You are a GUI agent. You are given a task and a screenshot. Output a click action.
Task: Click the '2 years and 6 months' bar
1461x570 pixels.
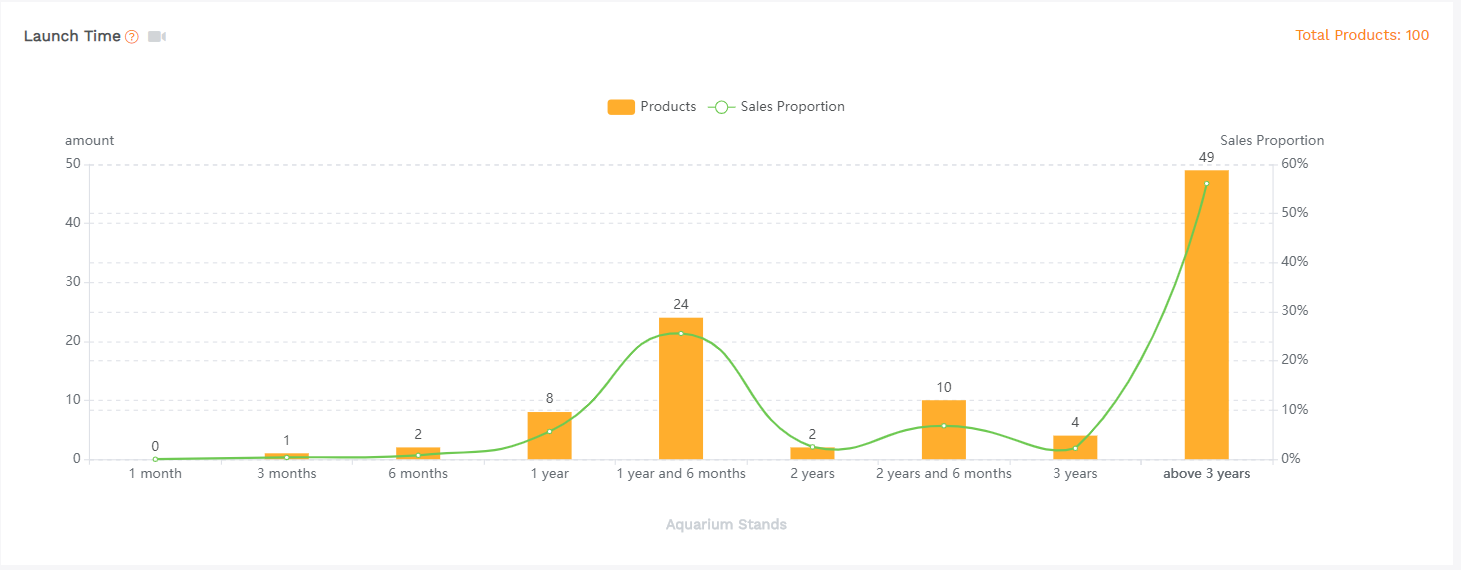tap(943, 431)
